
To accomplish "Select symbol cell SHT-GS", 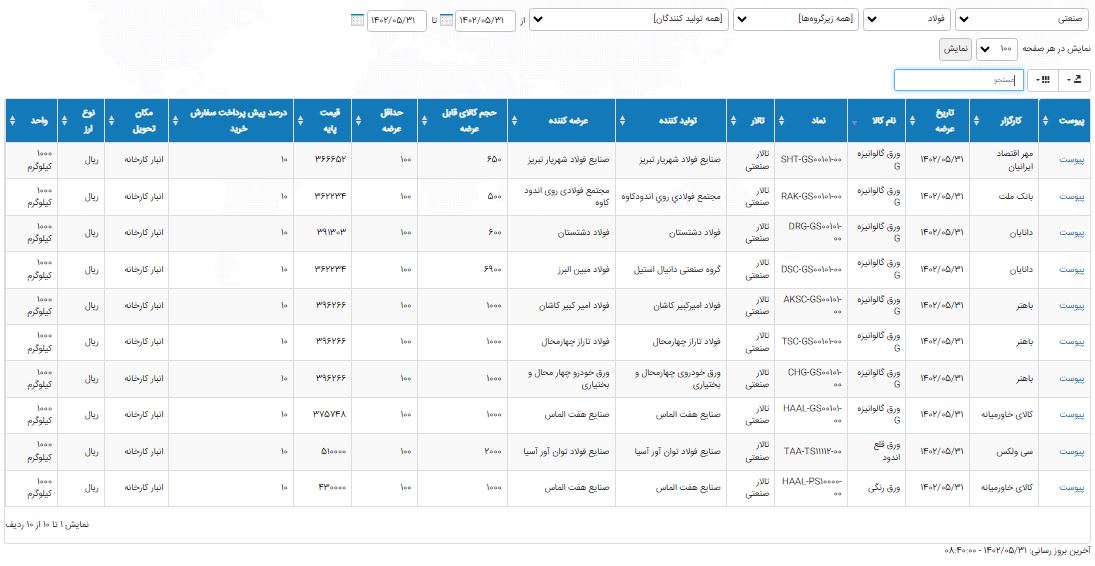I will pyautogui.click(x=811, y=159).
